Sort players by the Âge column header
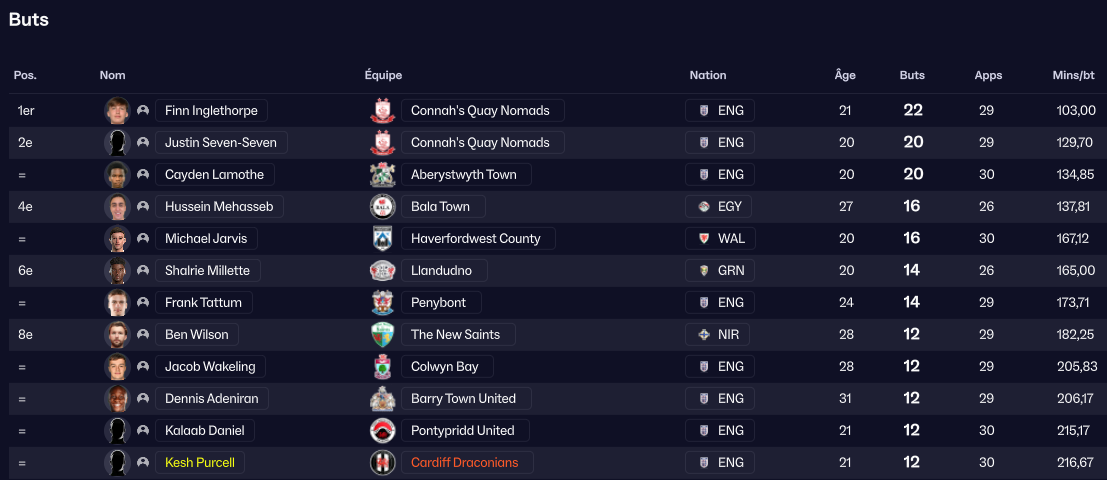 click(x=846, y=75)
